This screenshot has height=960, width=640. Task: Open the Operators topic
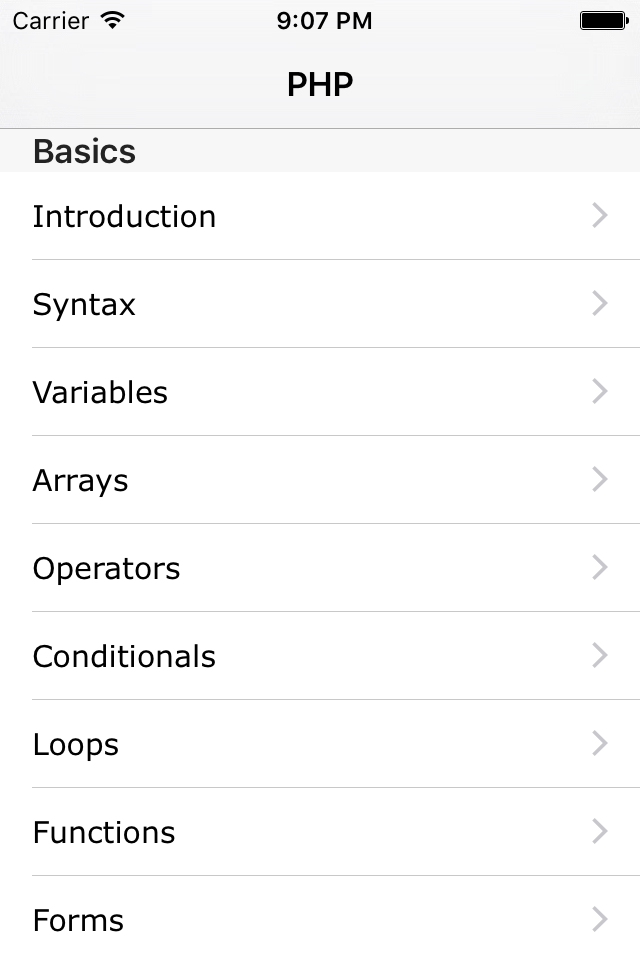[x=106, y=568]
